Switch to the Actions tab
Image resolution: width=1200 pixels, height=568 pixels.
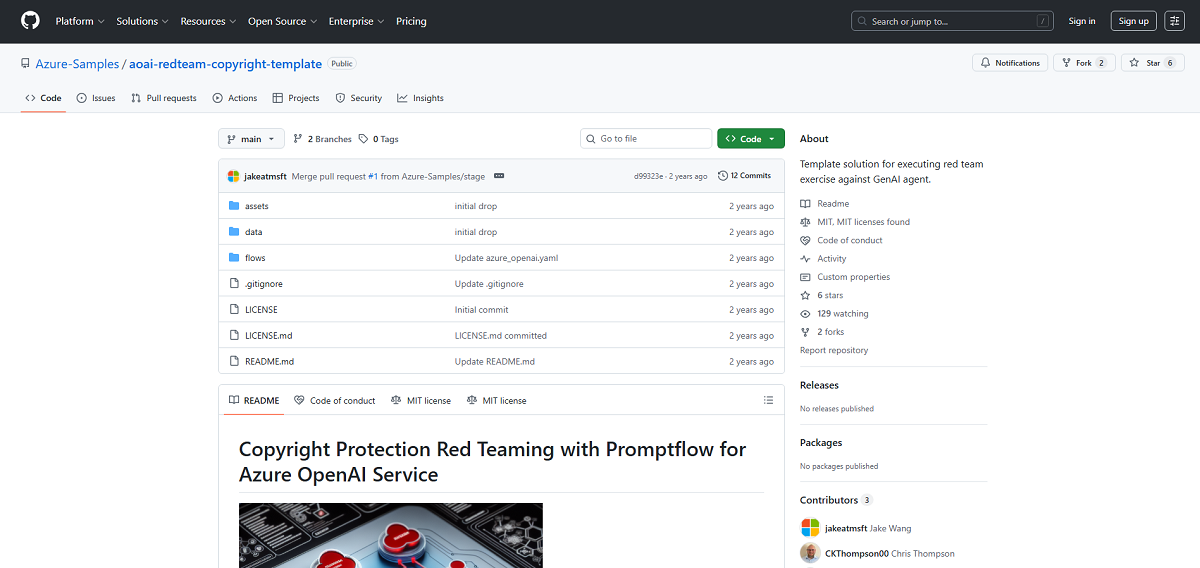click(x=235, y=98)
